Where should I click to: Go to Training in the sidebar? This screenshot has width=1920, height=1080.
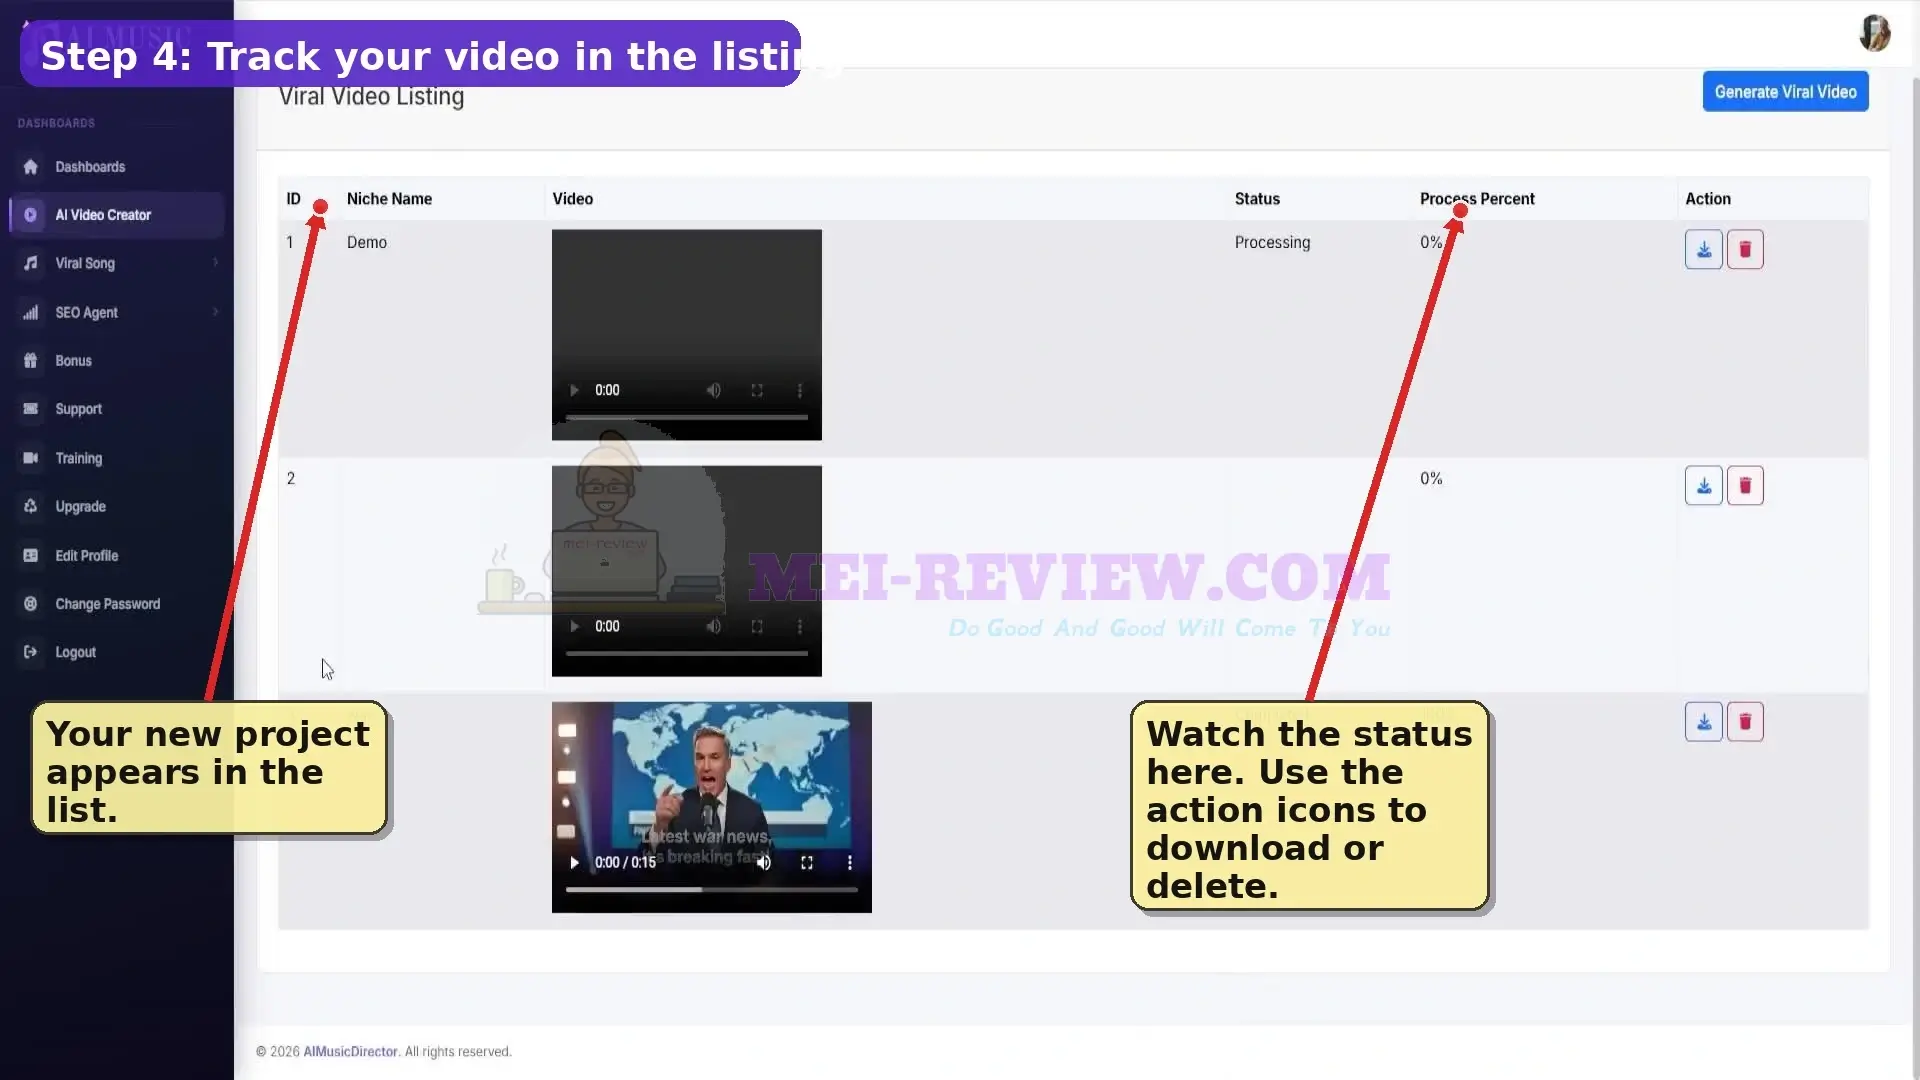coord(117,458)
